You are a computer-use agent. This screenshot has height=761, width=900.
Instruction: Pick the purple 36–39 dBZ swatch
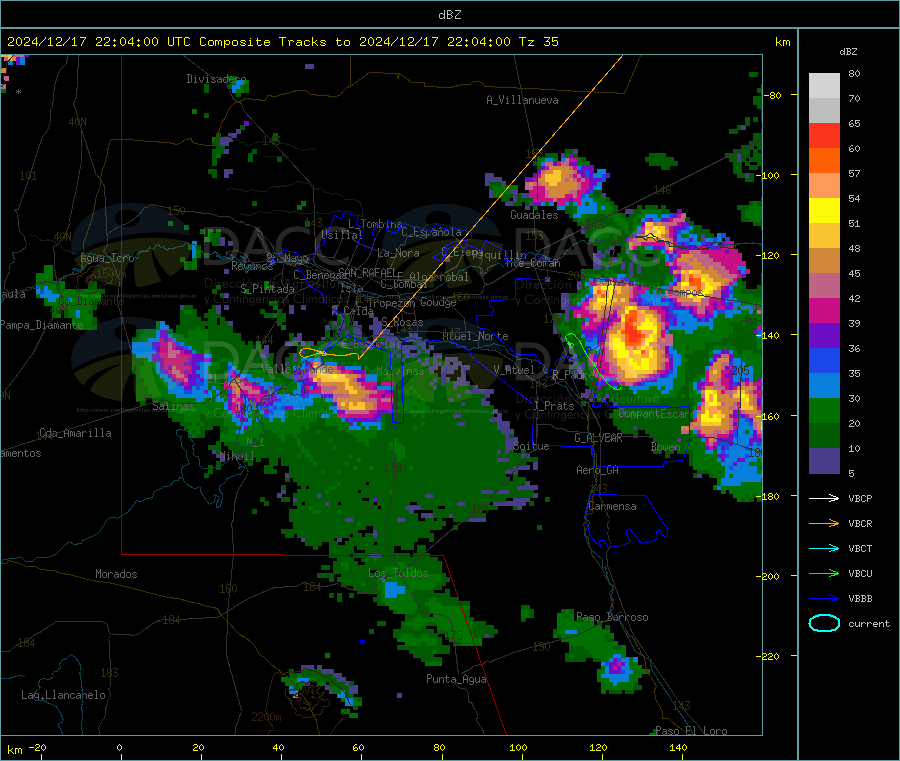824,336
